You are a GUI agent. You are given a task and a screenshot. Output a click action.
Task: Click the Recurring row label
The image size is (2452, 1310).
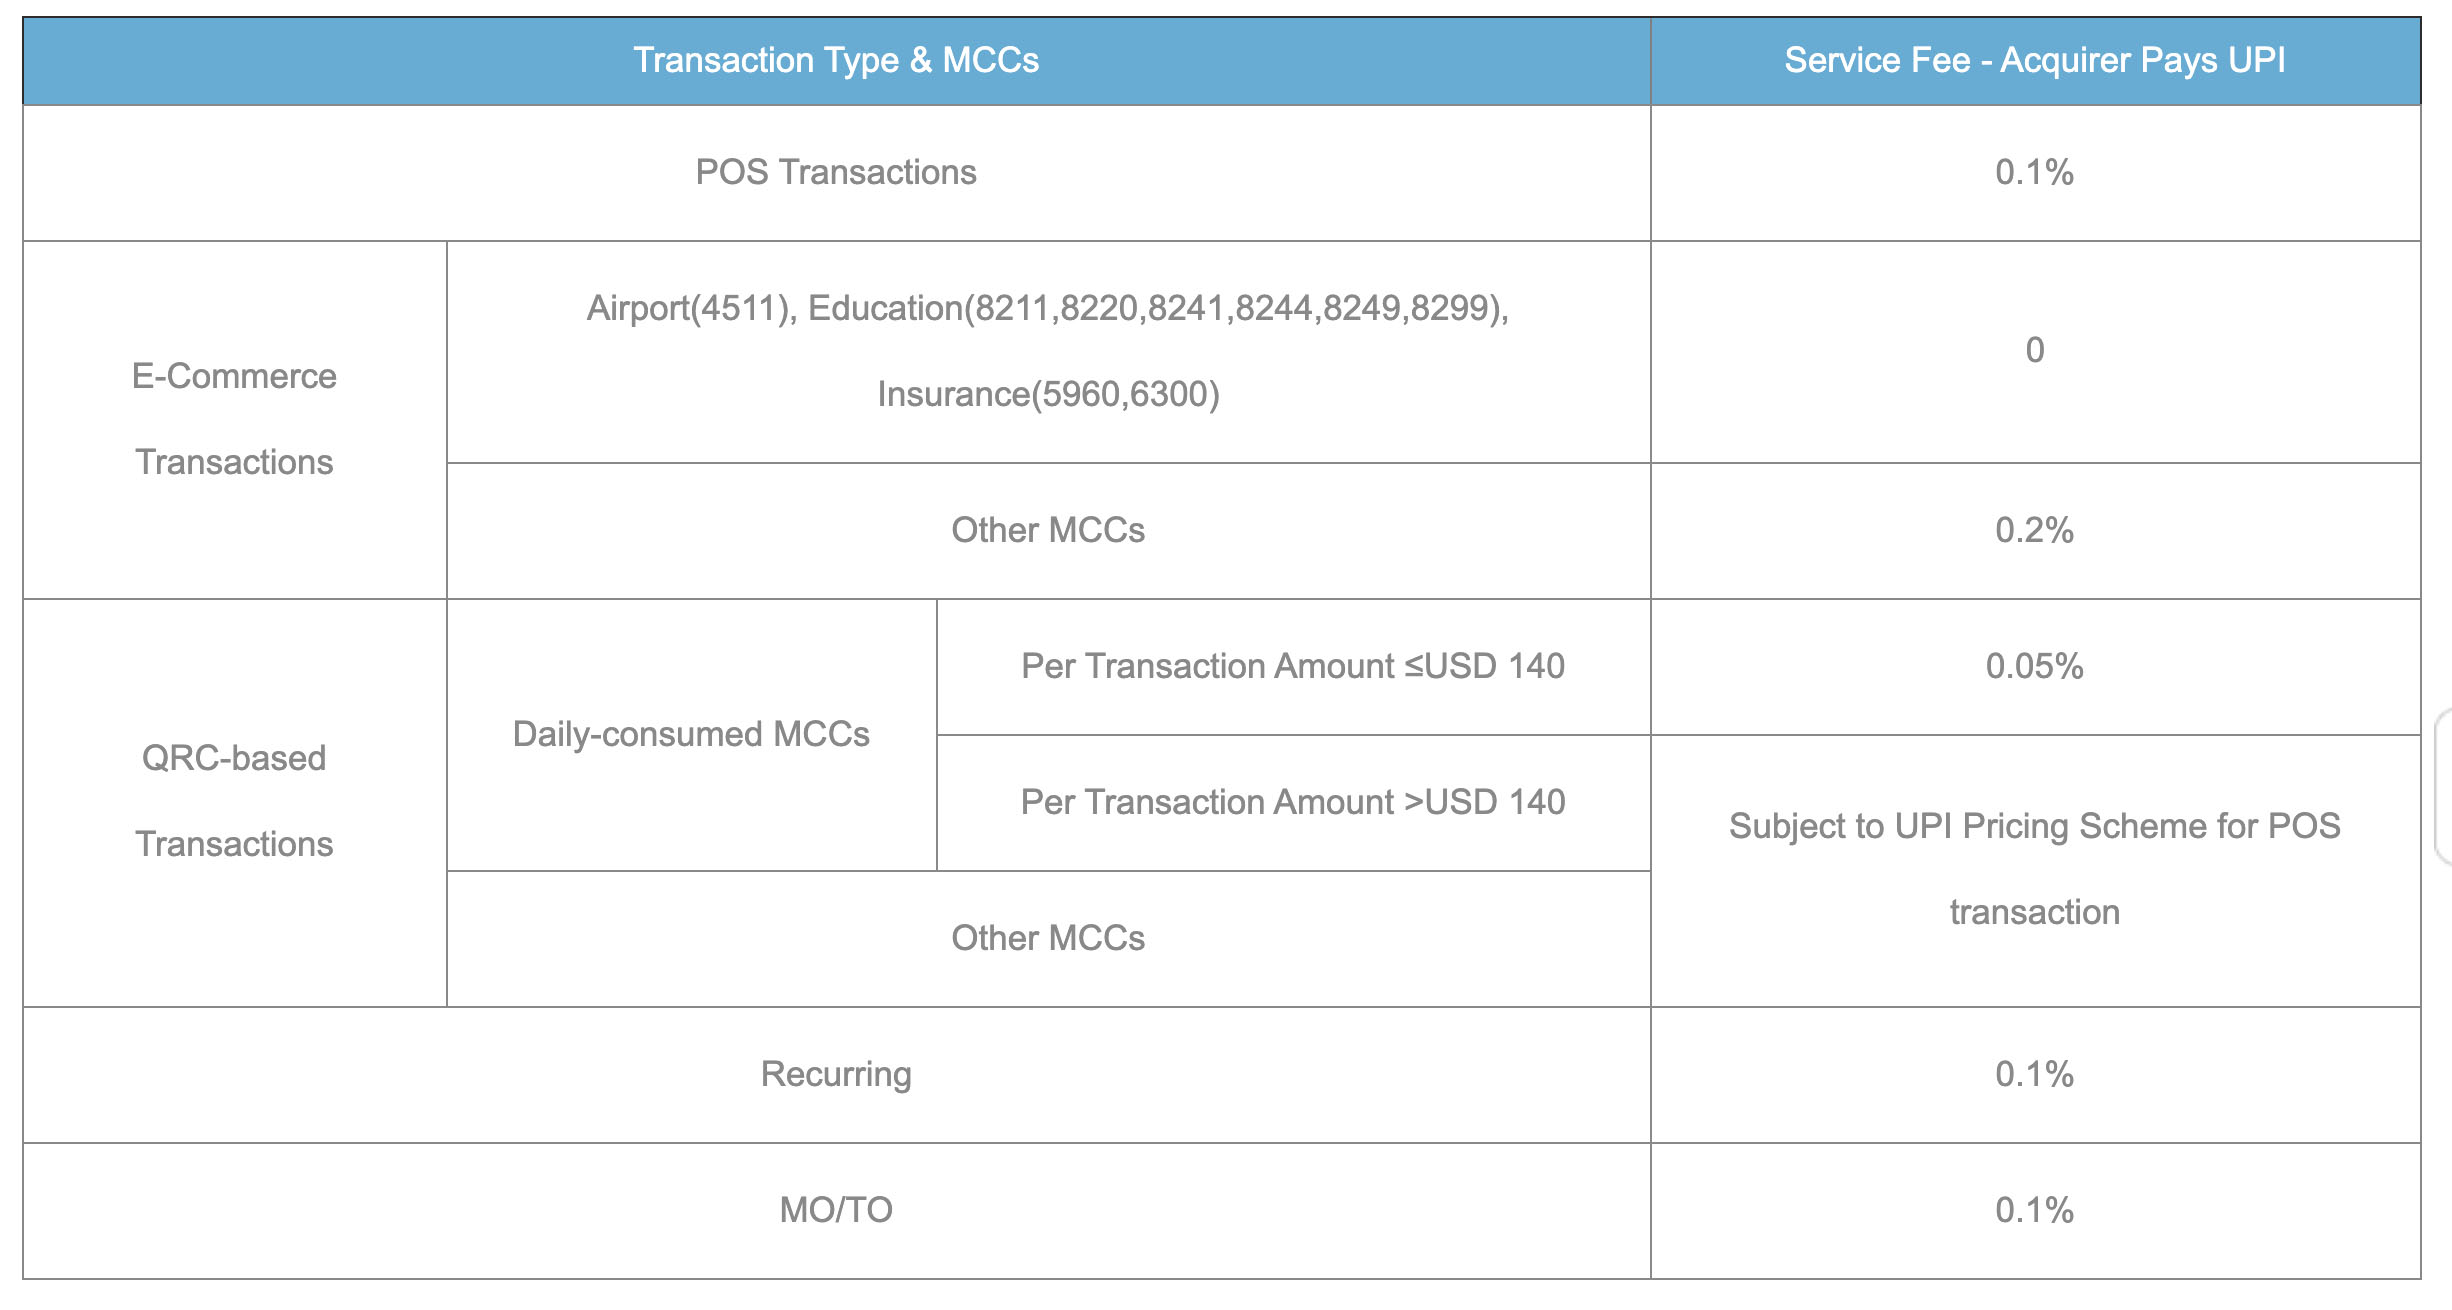click(836, 1074)
